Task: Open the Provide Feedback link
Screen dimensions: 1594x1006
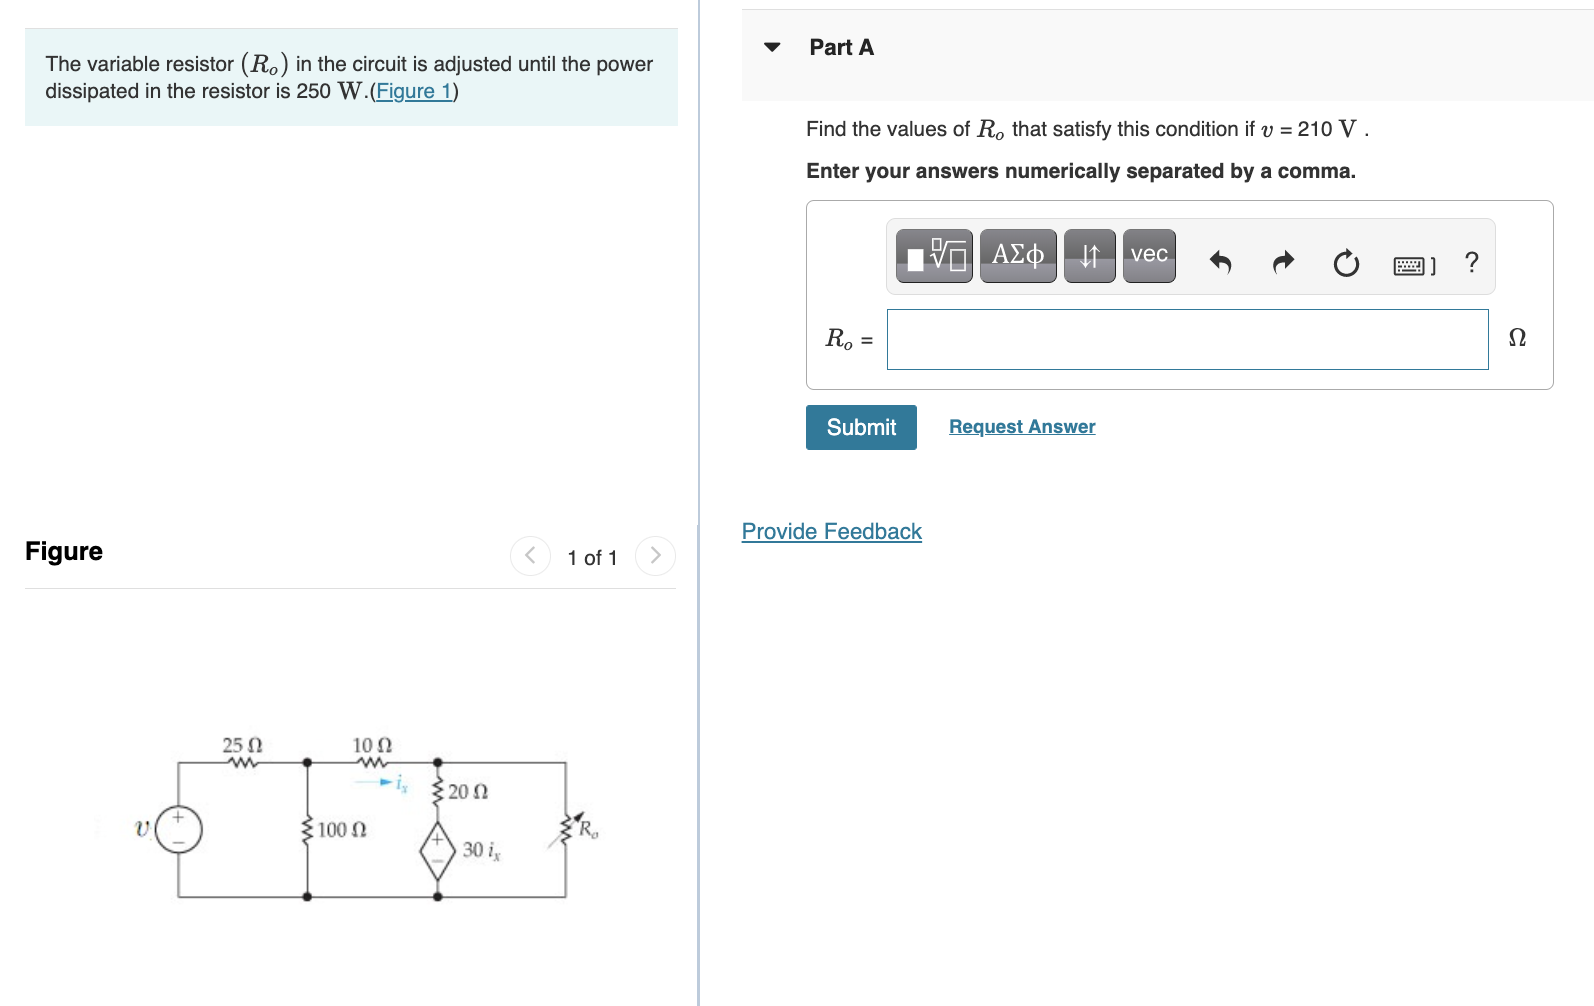Action: (831, 531)
